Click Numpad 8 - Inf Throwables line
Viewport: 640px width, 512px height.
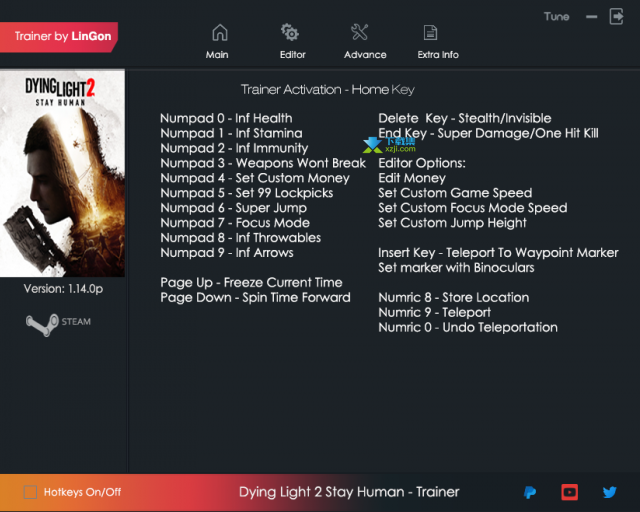coord(241,238)
